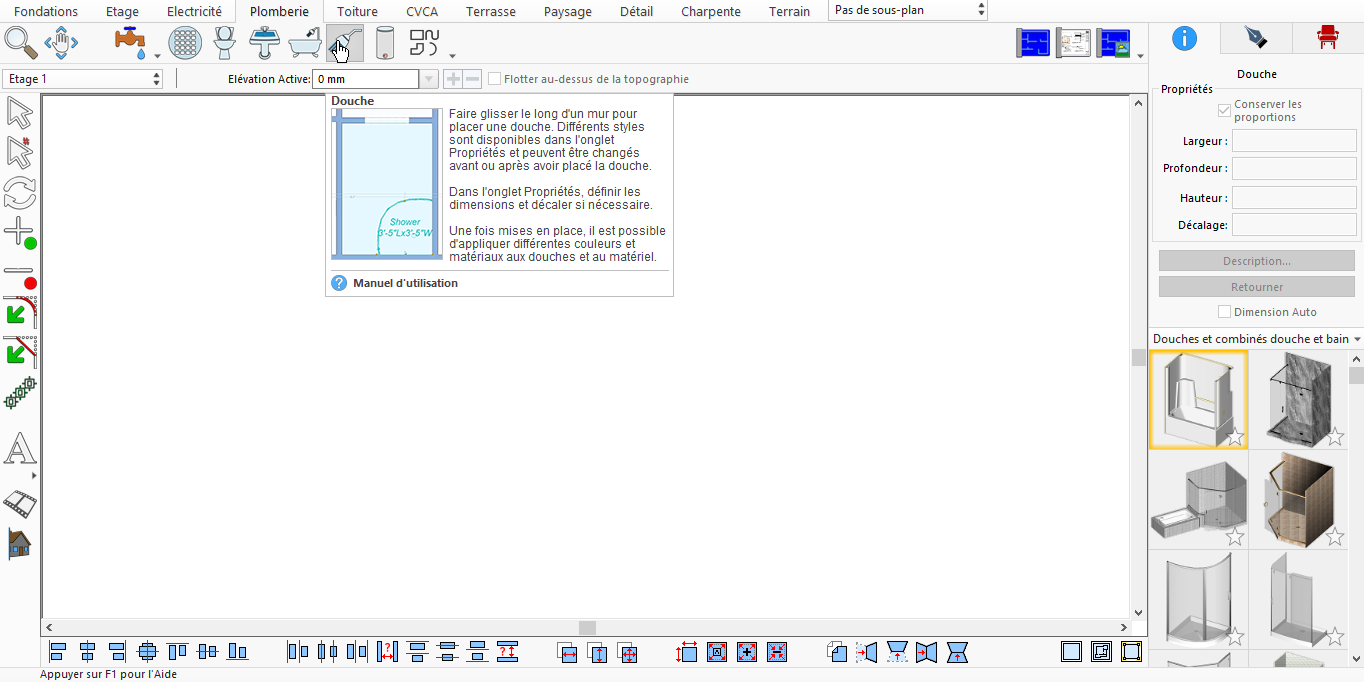This screenshot has height=682, width=1364.
Task: Expand the Text tool flyout arrow
Action: 35,476
